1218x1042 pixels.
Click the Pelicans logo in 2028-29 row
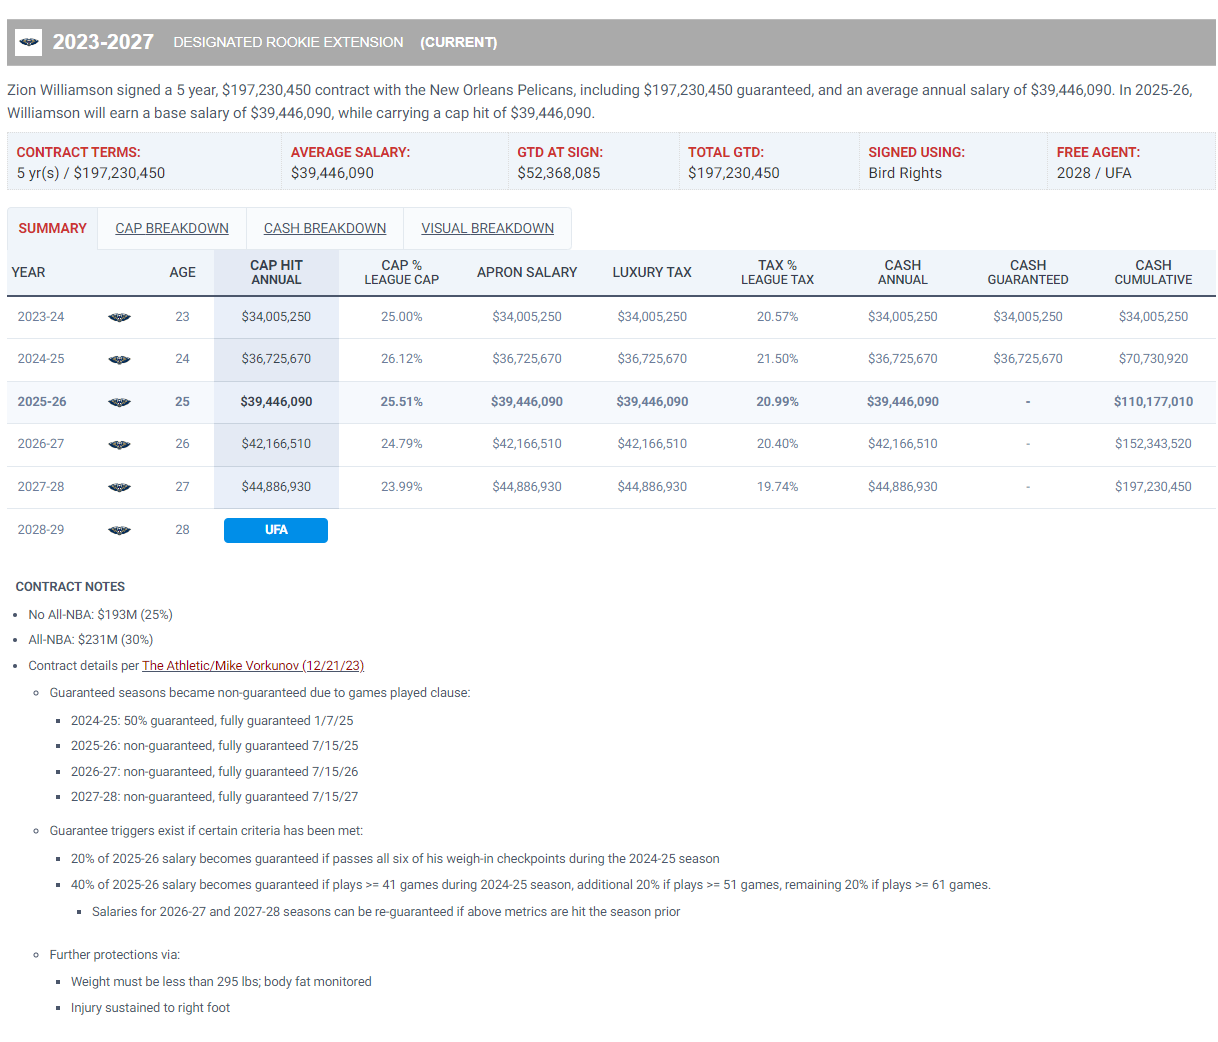tap(119, 530)
